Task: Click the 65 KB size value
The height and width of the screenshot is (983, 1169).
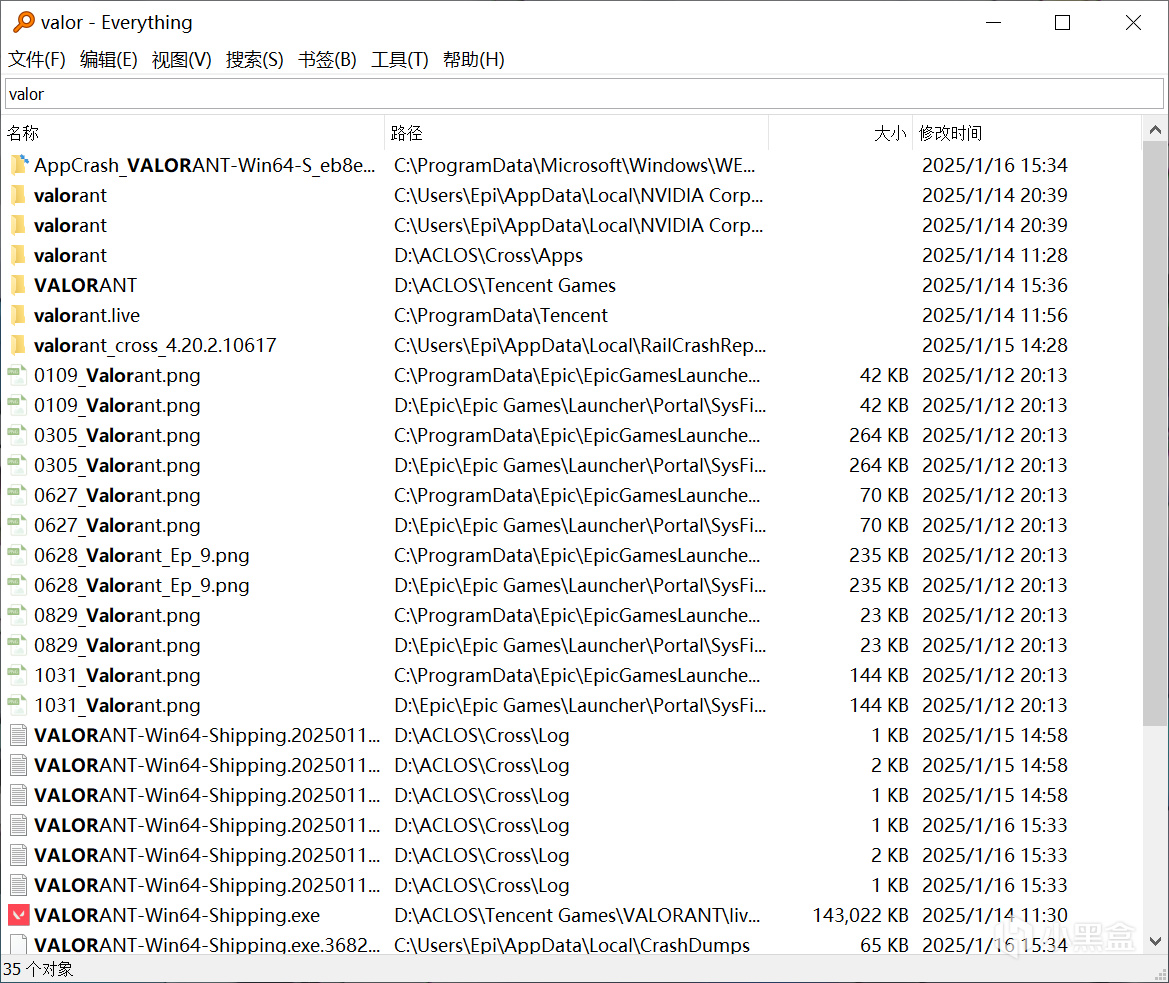Action: (x=884, y=945)
